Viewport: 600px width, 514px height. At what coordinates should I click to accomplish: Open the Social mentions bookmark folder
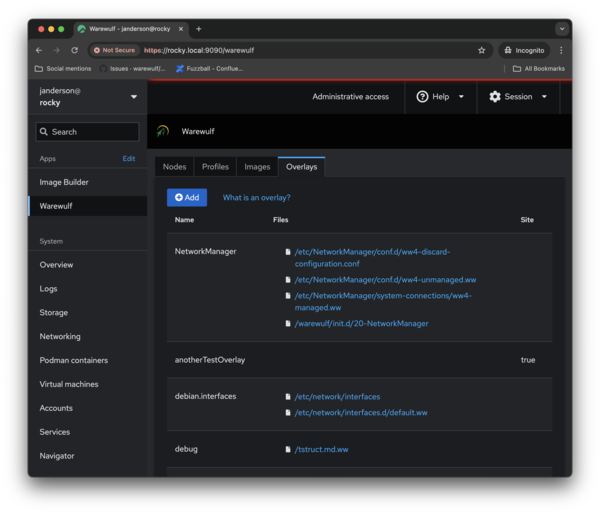(x=63, y=69)
